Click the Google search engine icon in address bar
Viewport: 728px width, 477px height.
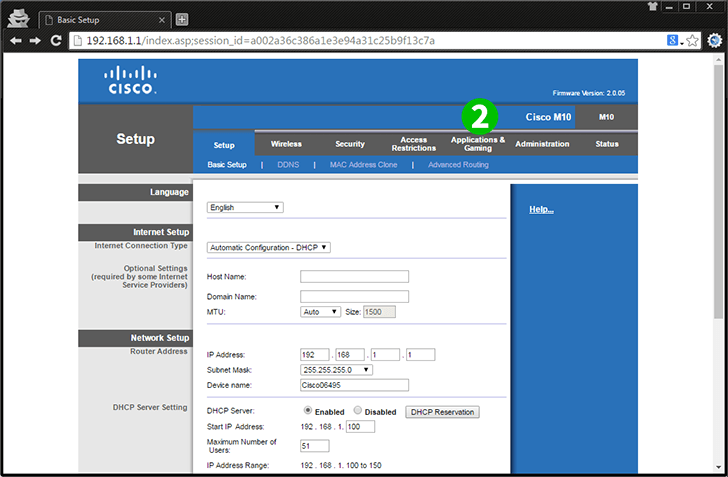point(672,40)
